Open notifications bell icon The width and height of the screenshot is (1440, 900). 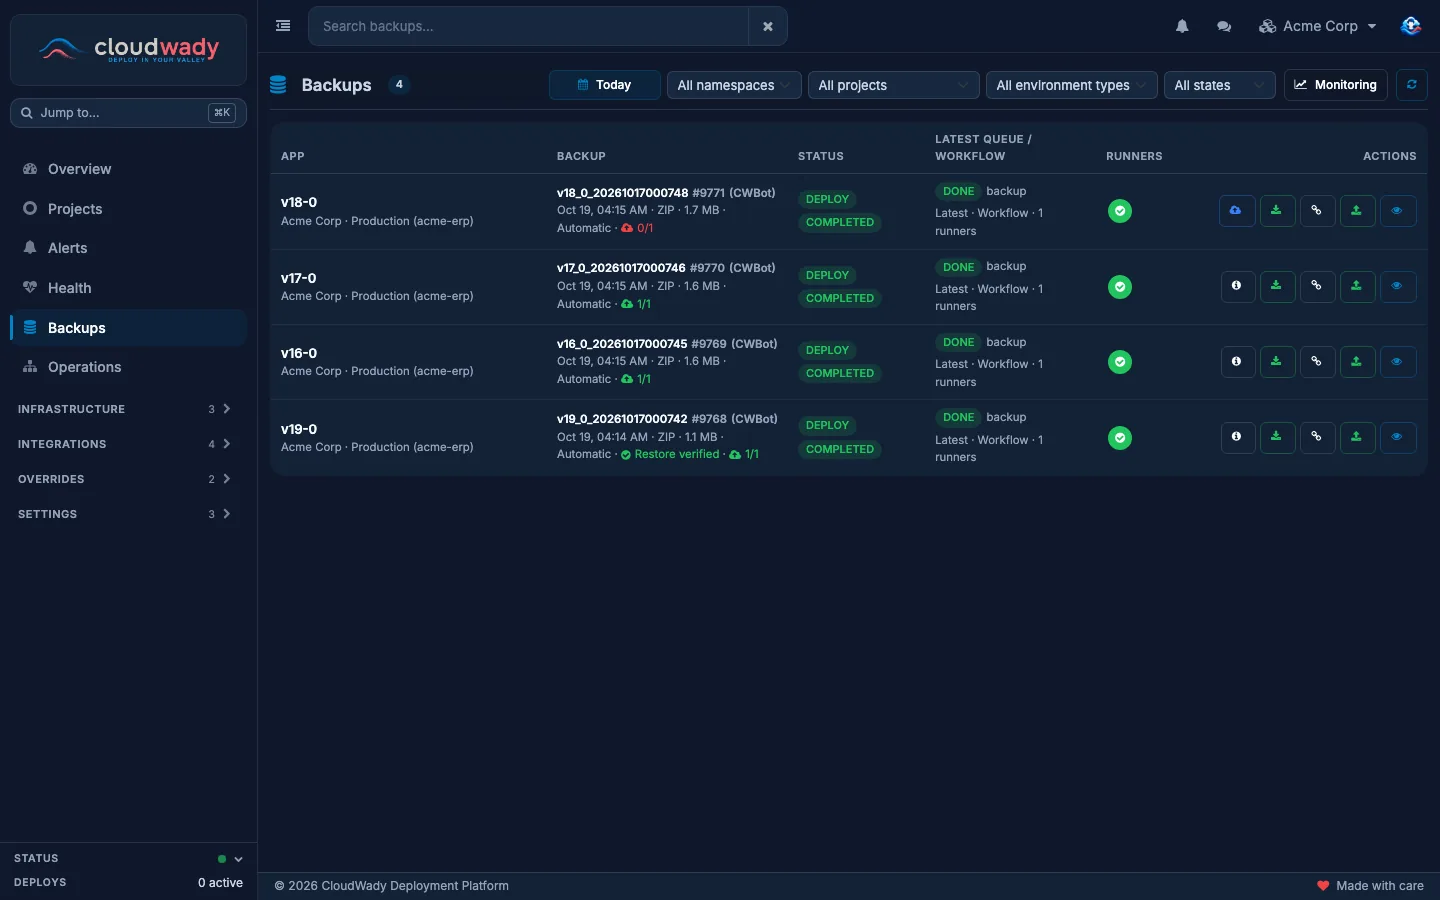pos(1182,27)
